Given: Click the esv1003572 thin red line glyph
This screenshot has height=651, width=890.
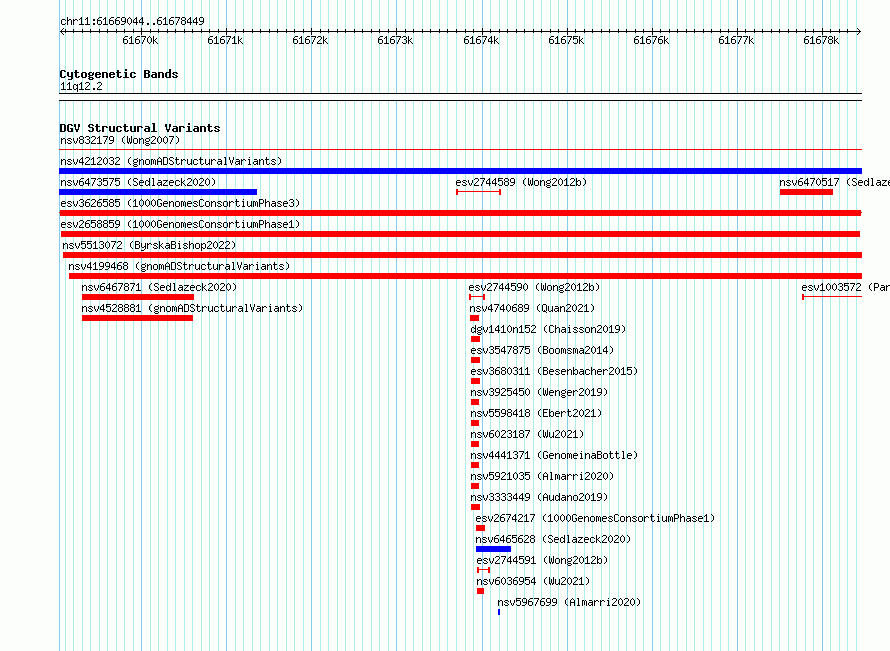Looking at the screenshot, I should pyautogui.click(x=832, y=297).
